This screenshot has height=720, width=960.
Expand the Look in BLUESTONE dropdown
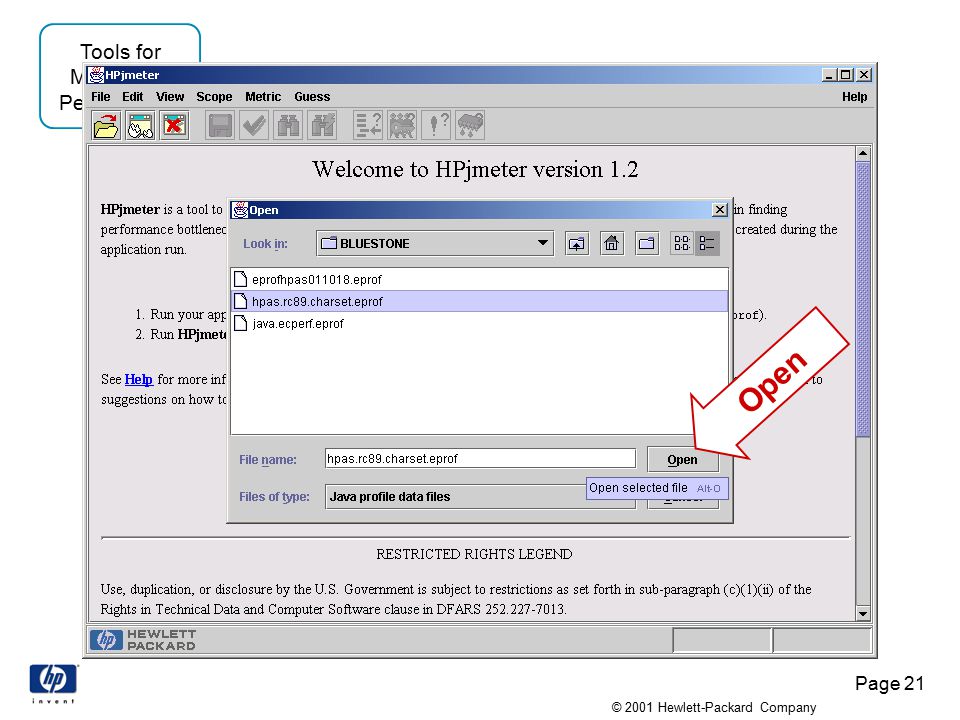click(x=542, y=243)
